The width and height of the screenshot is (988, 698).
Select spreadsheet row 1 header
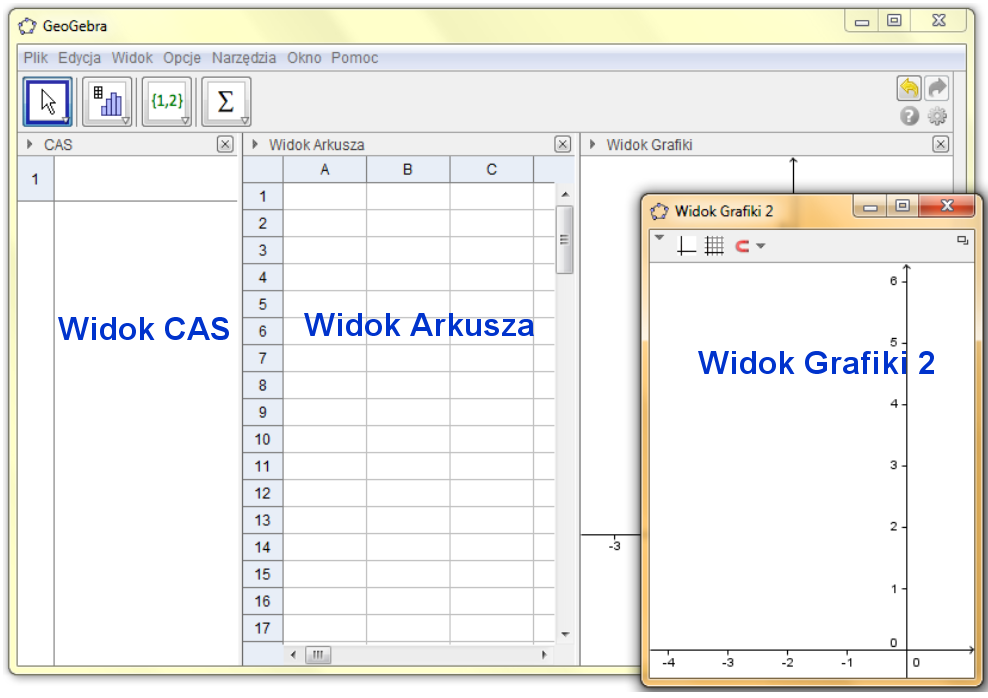pos(263,197)
